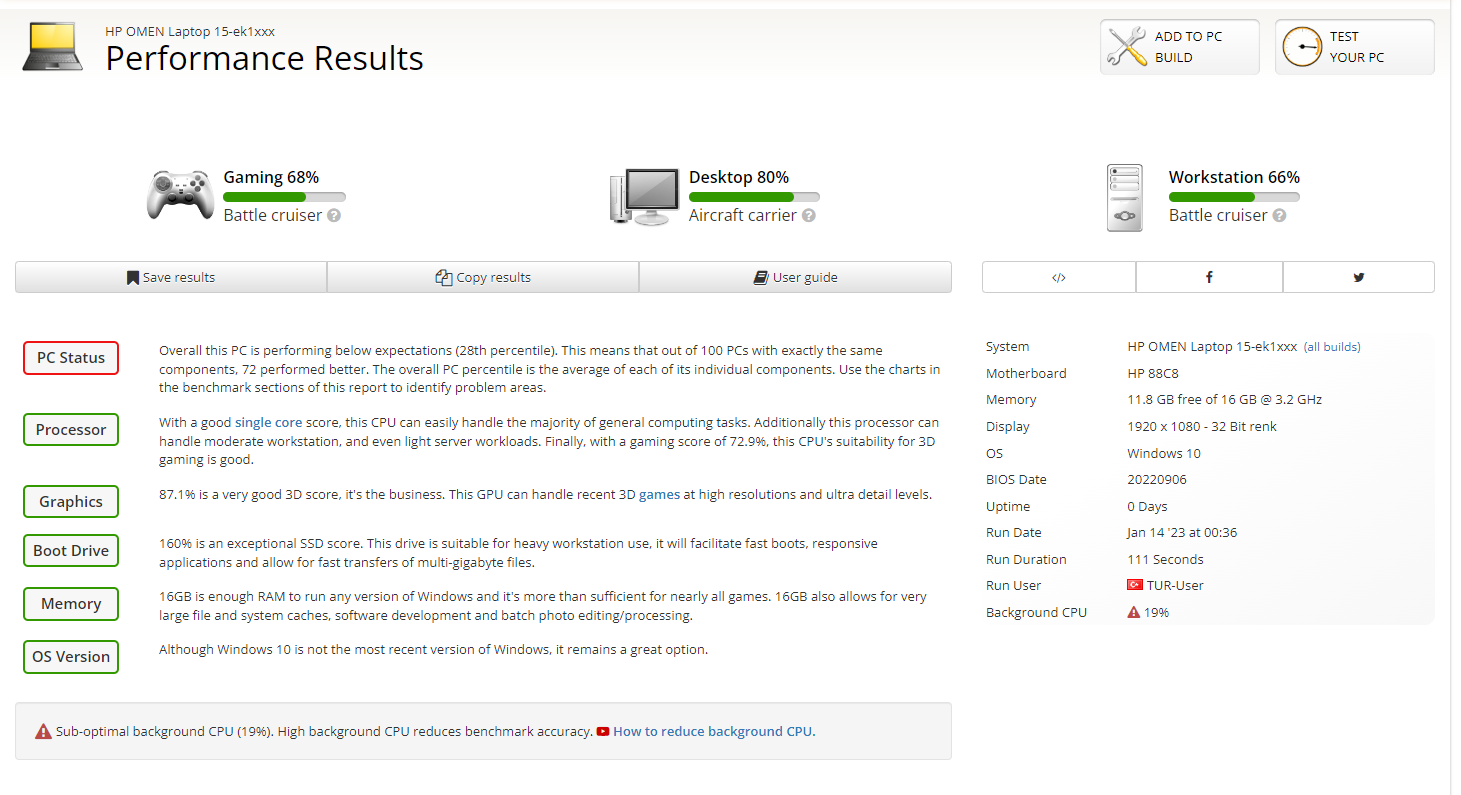
Task: Open the User guide
Action: 795,277
